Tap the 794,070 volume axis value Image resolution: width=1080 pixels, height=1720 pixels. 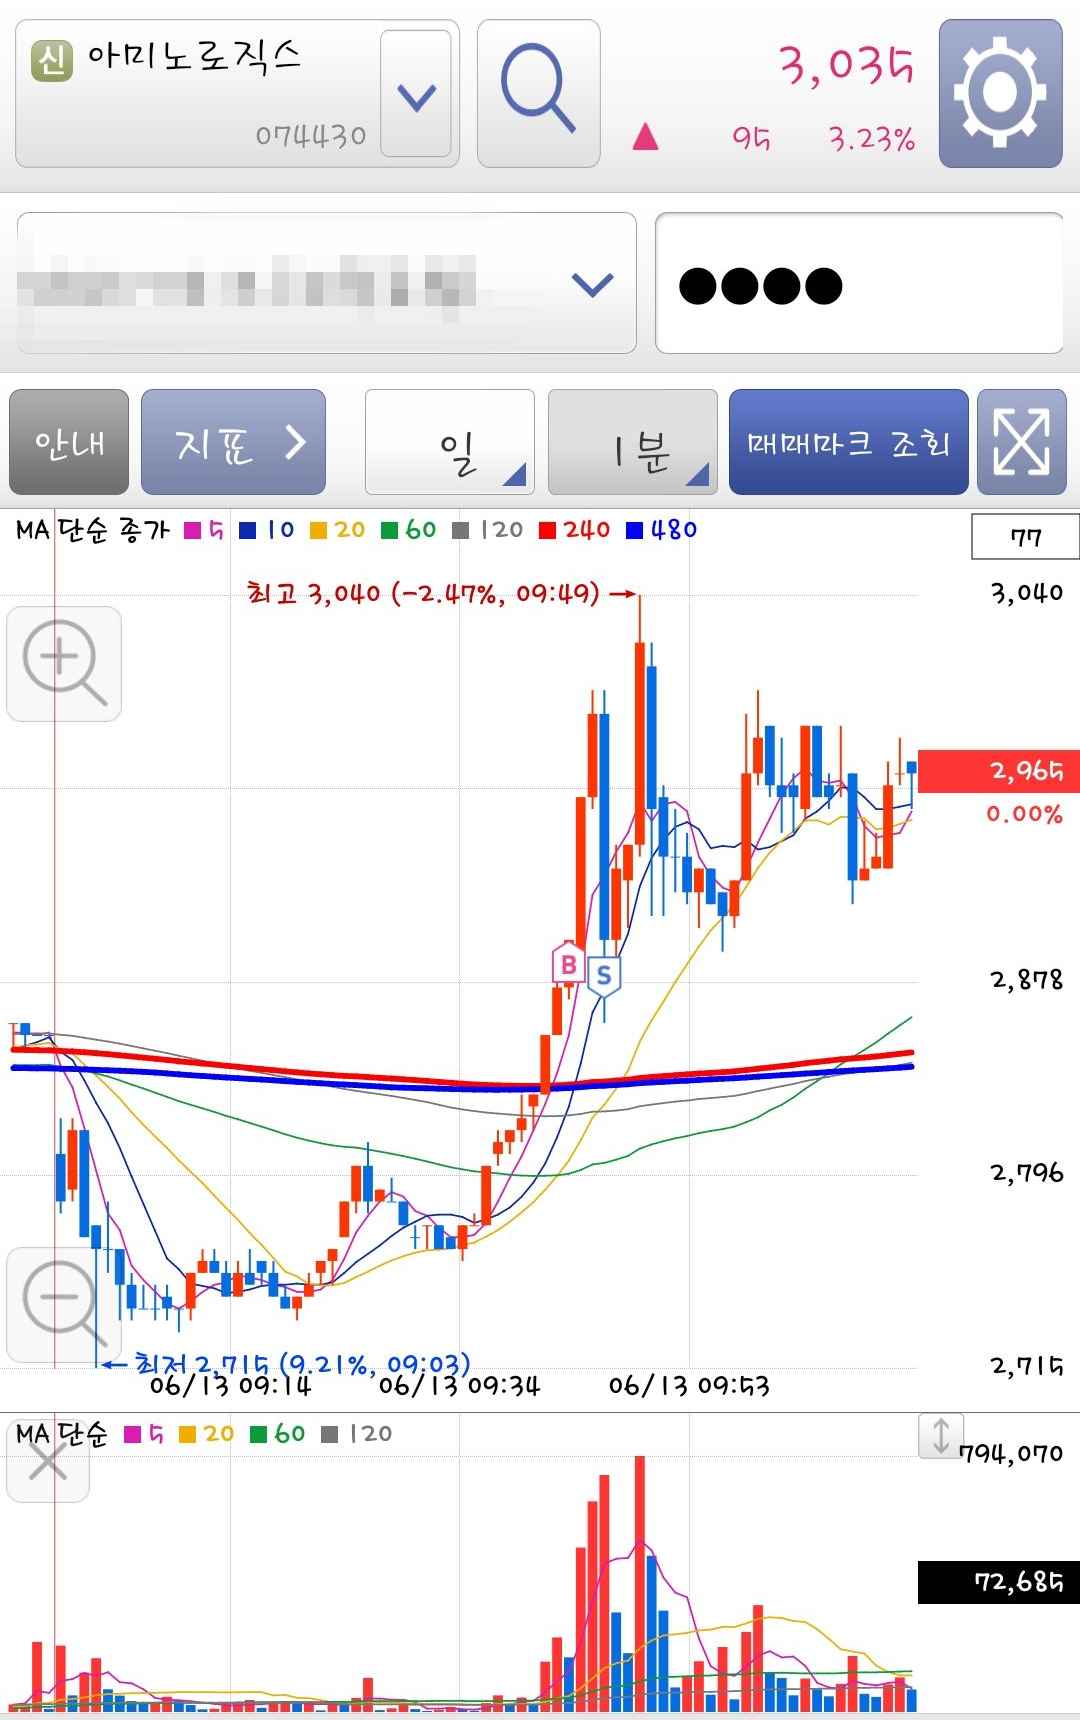1013,1453
